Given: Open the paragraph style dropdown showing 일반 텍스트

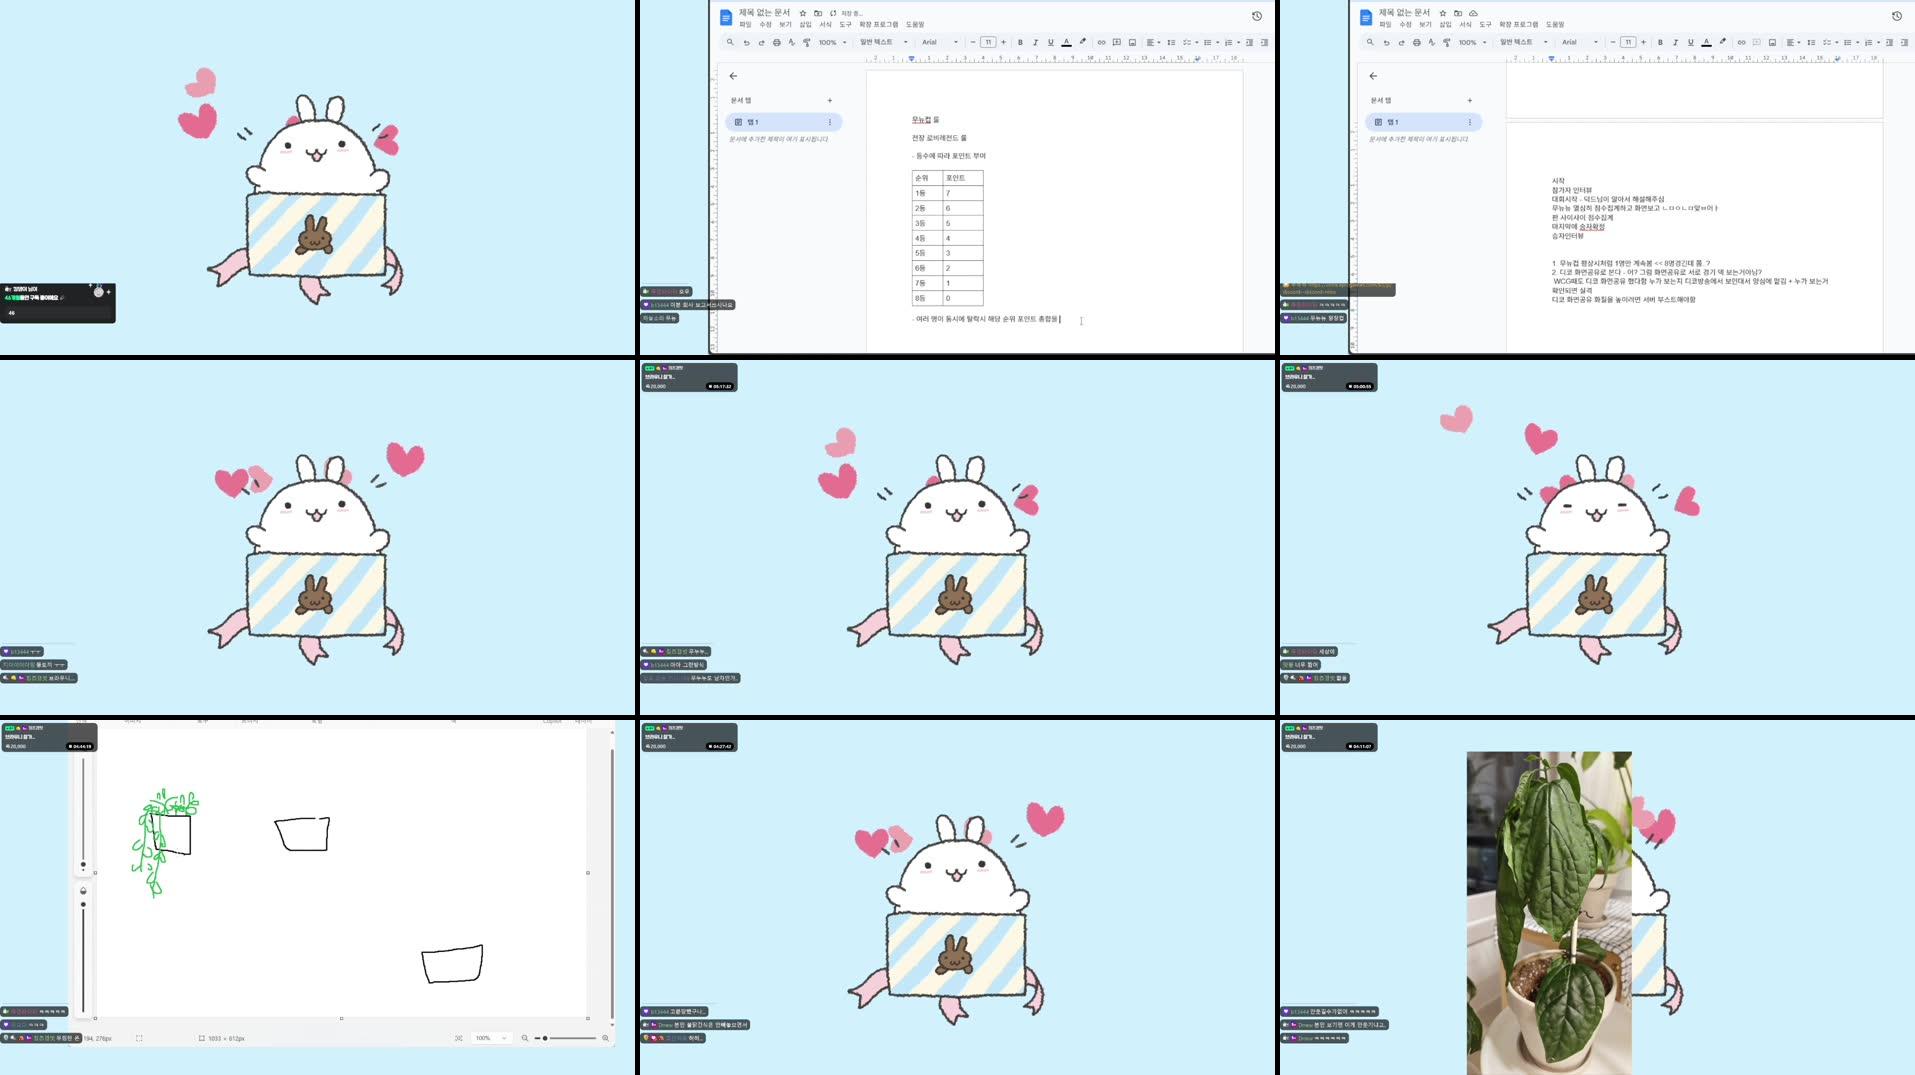Looking at the screenshot, I should [x=880, y=42].
